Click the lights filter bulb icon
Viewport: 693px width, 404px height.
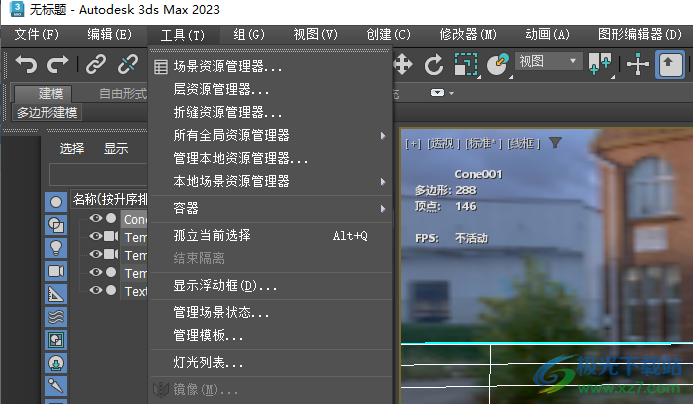coord(56,248)
